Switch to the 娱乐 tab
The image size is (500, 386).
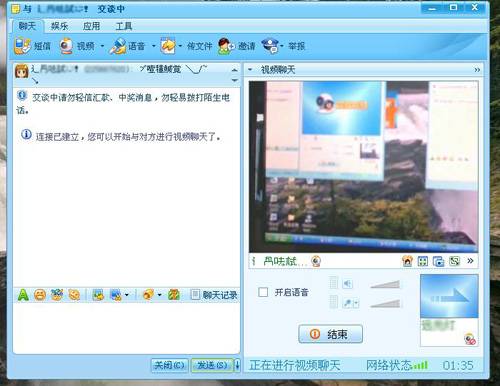(x=59, y=26)
